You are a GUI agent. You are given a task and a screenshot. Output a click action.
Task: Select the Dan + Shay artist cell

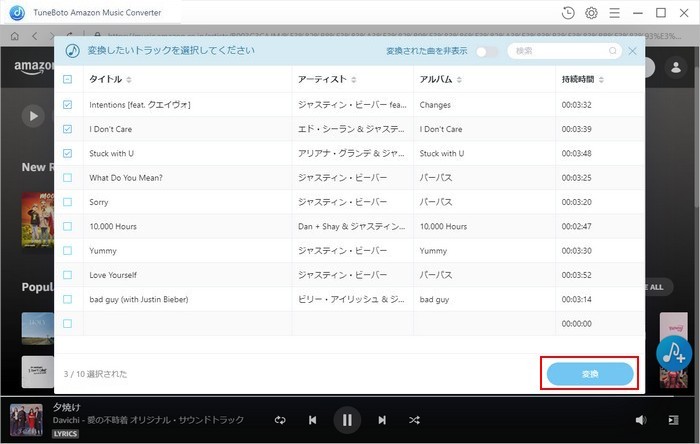353,226
